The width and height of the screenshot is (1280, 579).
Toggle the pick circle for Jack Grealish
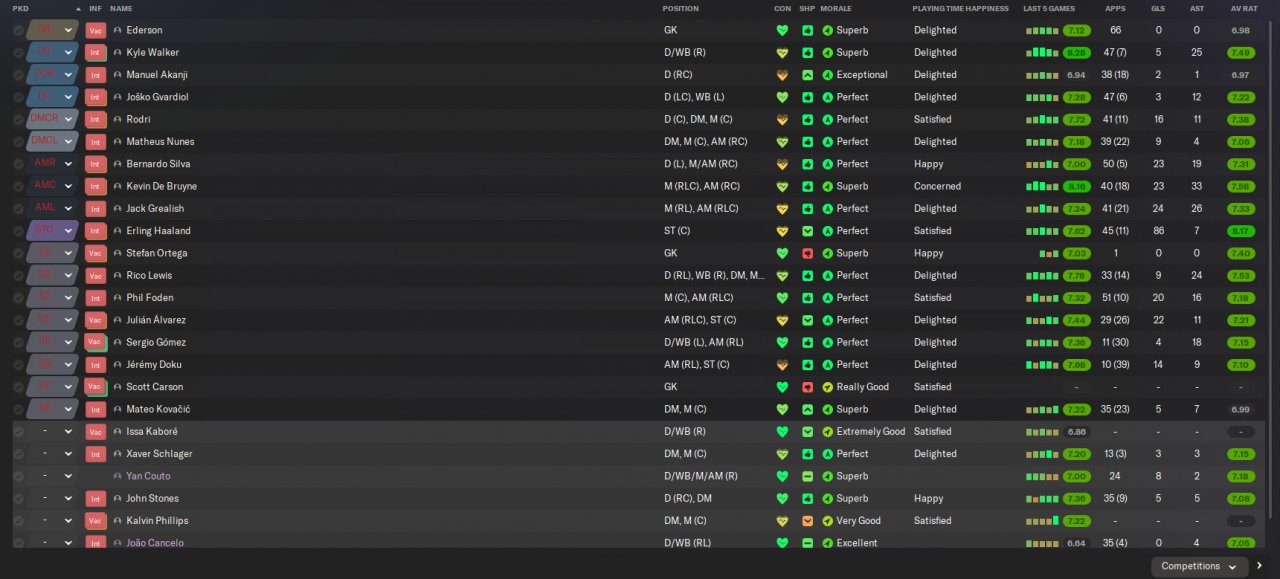[x=18, y=209]
